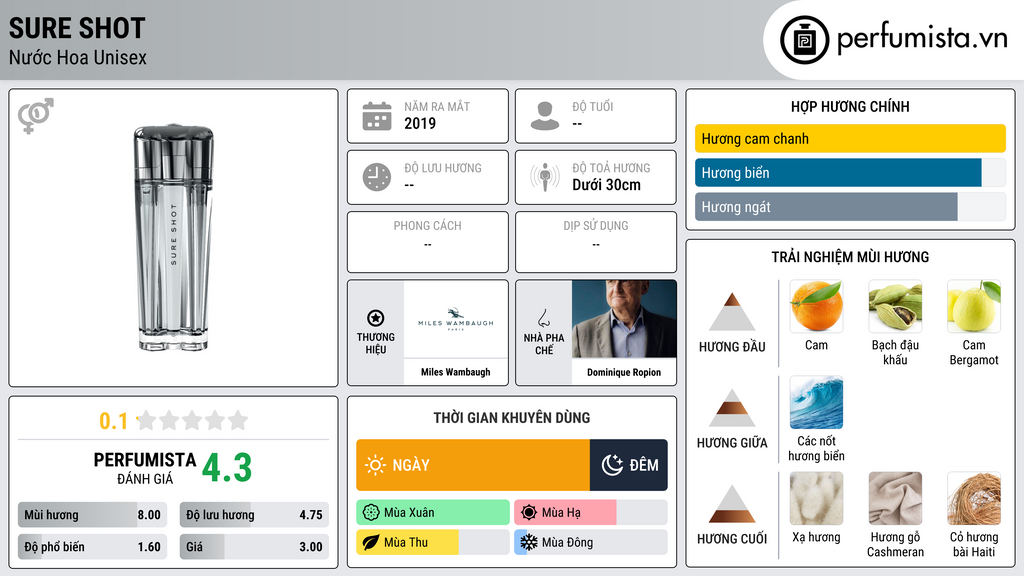The height and width of the screenshot is (576, 1024).
Task: Select the Đêm nighttime segment
Action: tap(629, 465)
